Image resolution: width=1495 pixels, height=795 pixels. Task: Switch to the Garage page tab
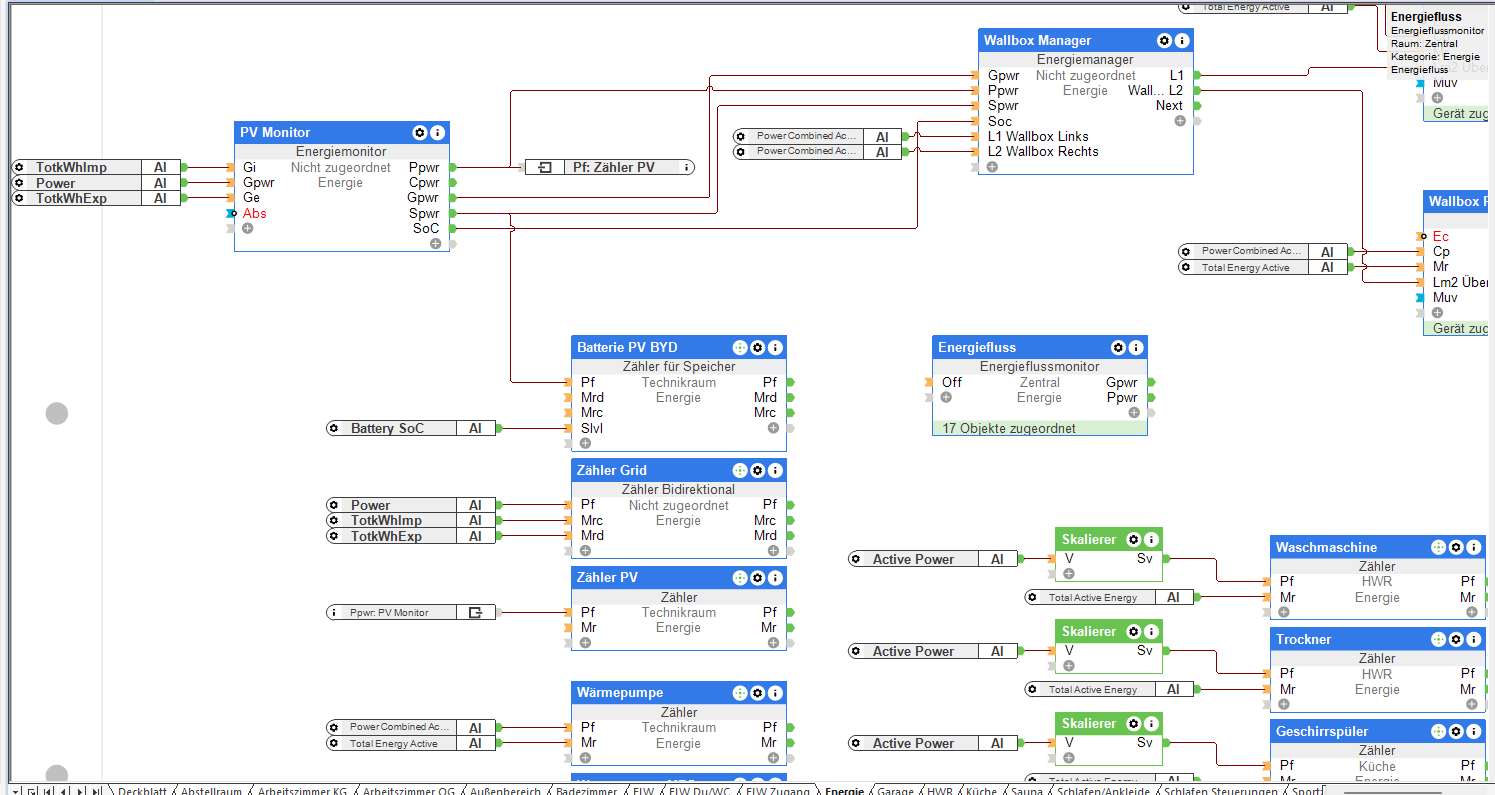pos(895,790)
